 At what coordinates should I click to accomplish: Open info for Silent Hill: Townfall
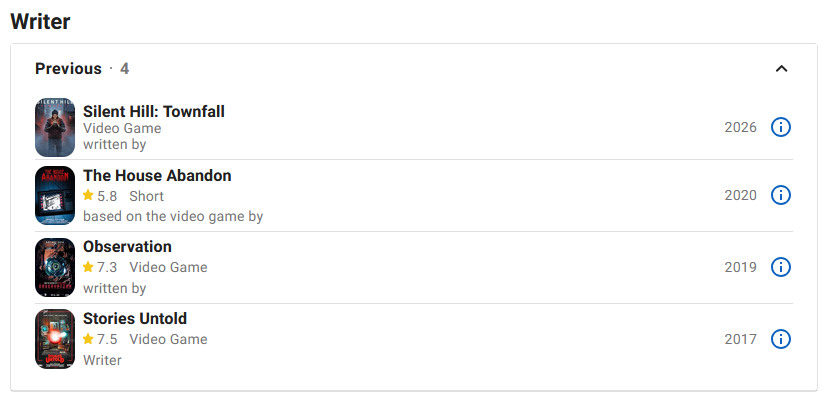(x=781, y=127)
